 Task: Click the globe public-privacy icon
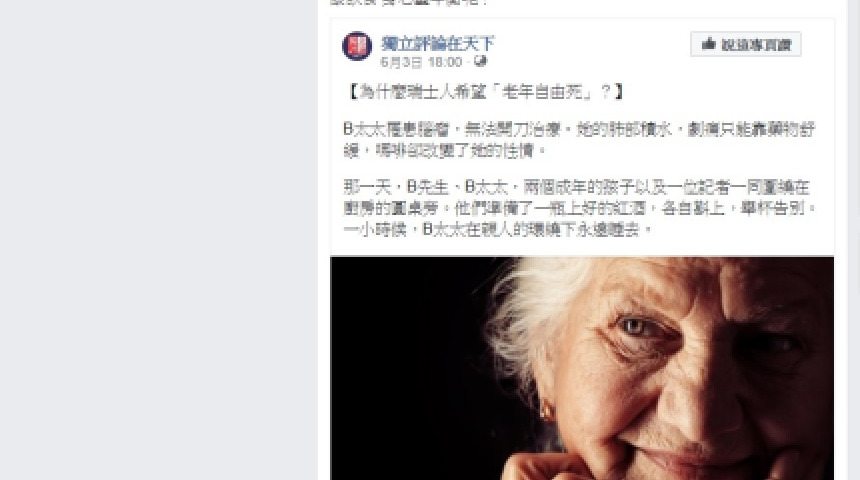480,61
